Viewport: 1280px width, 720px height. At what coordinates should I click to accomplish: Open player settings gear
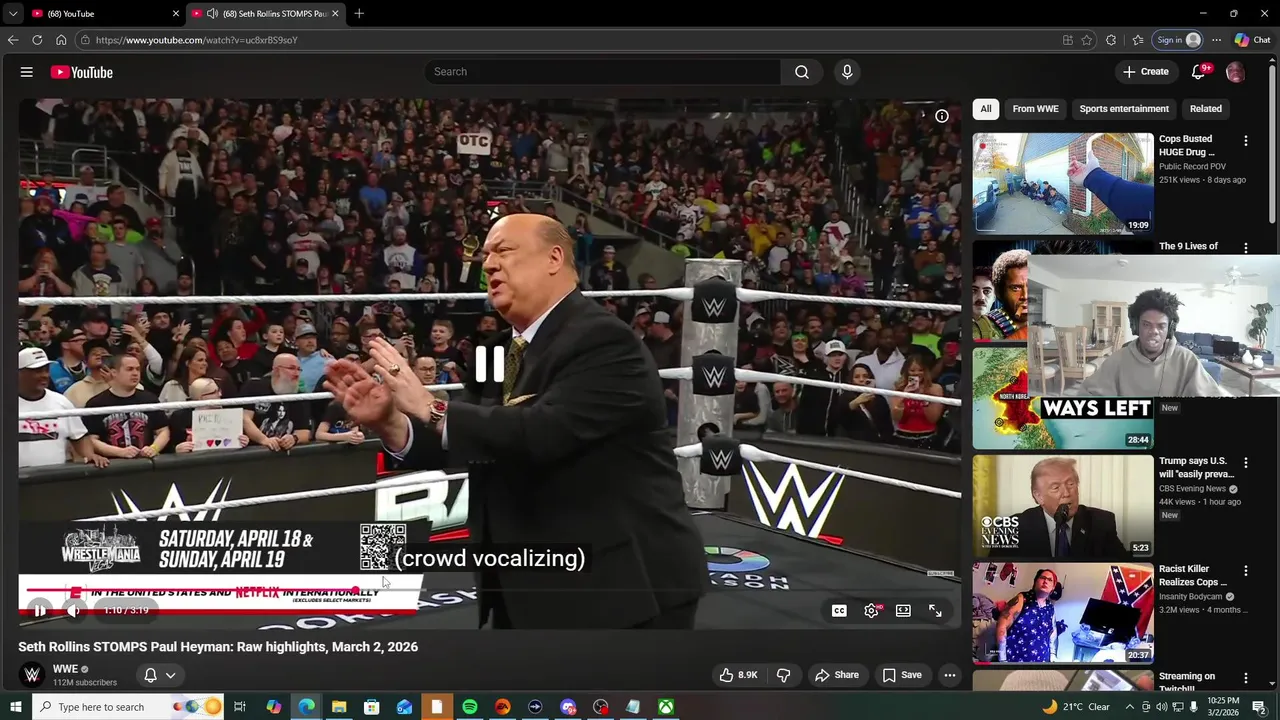(871, 610)
